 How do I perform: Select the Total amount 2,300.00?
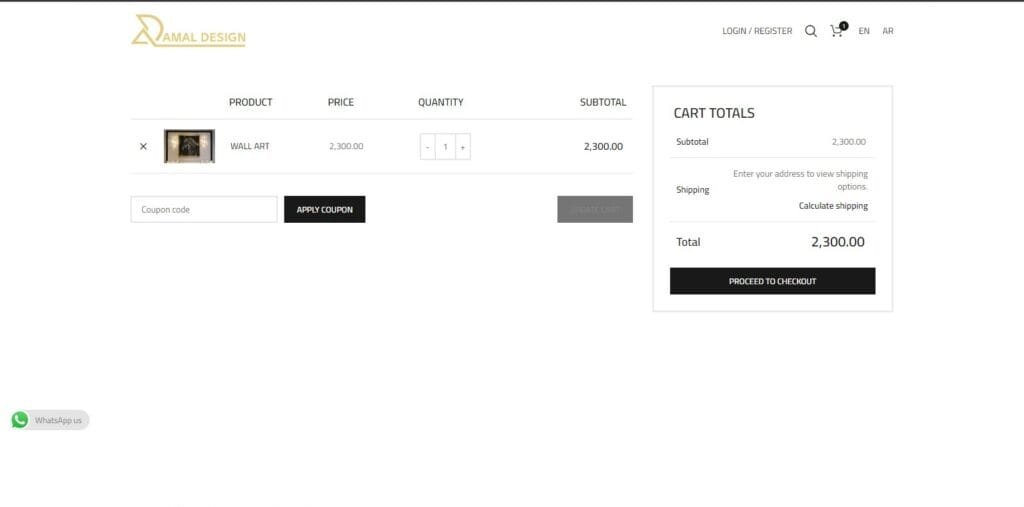(x=838, y=242)
